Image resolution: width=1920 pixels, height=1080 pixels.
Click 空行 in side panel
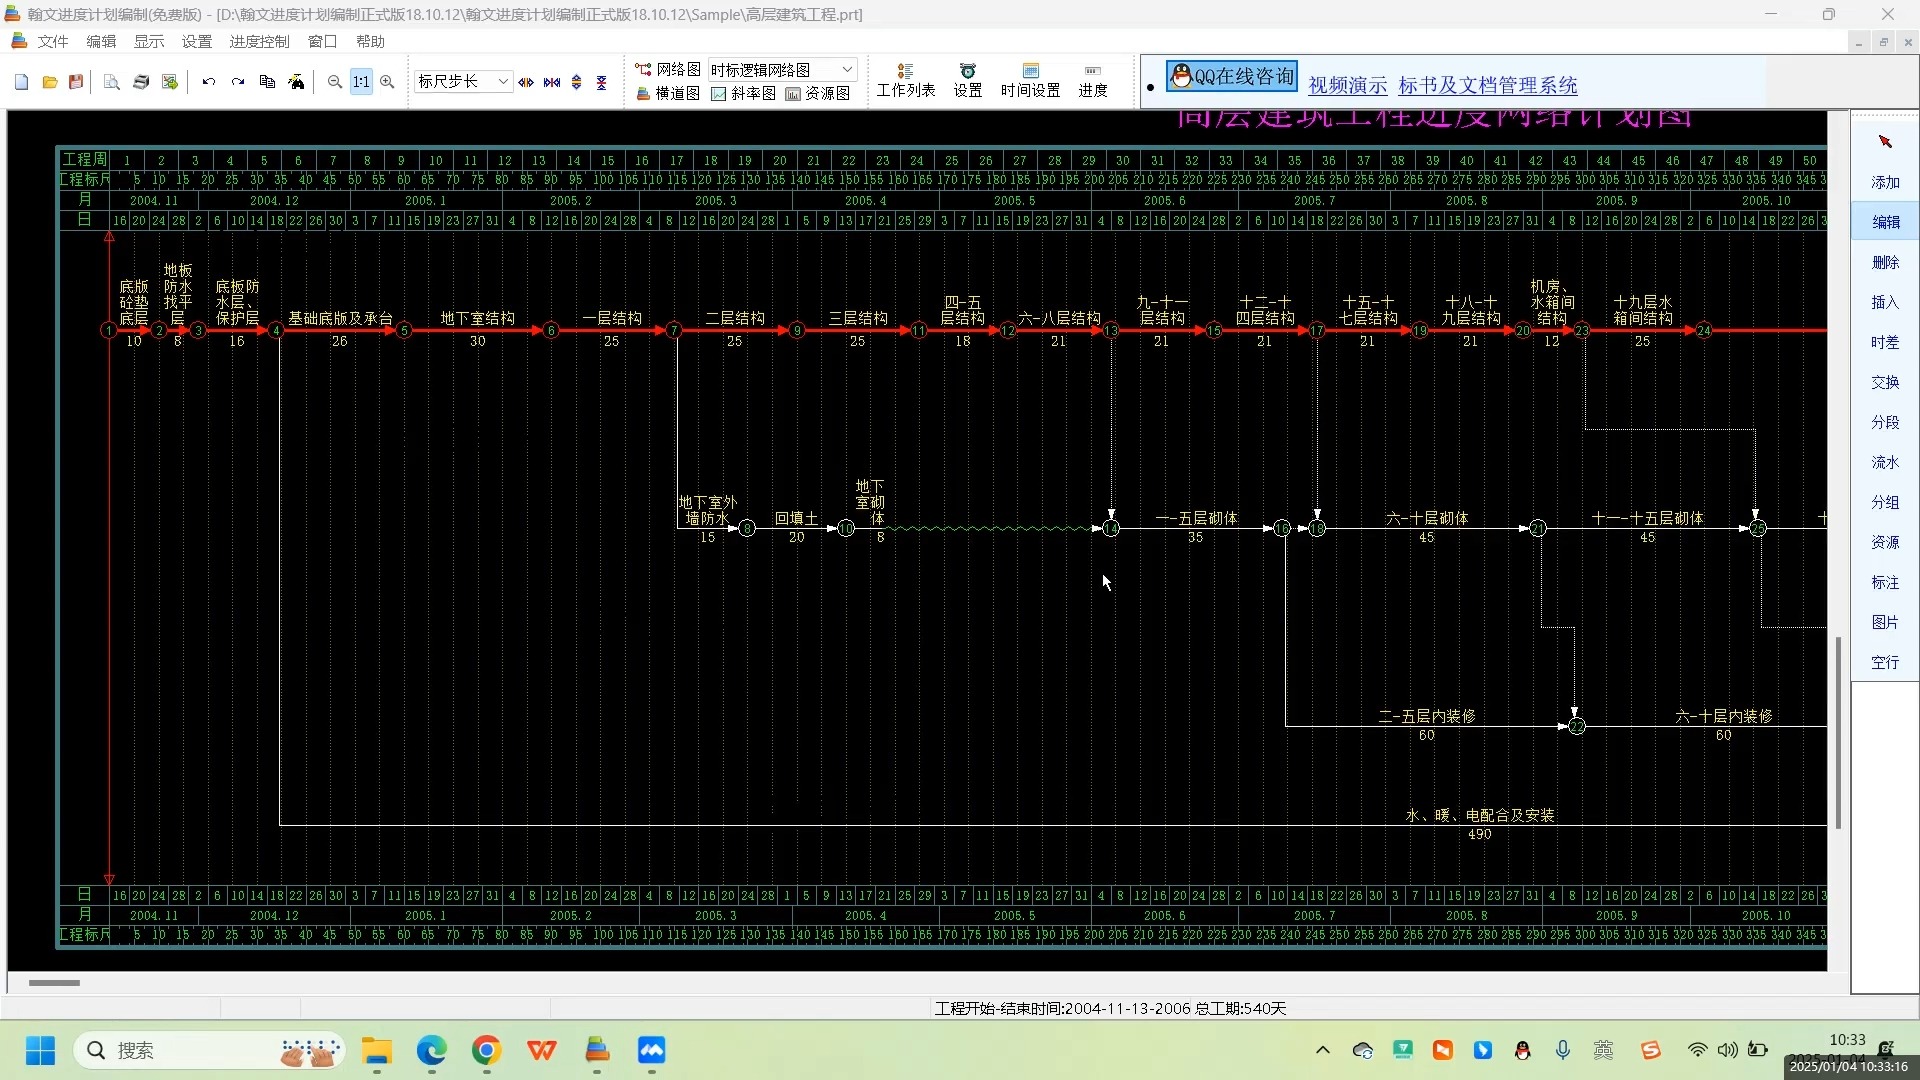[1885, 662]
